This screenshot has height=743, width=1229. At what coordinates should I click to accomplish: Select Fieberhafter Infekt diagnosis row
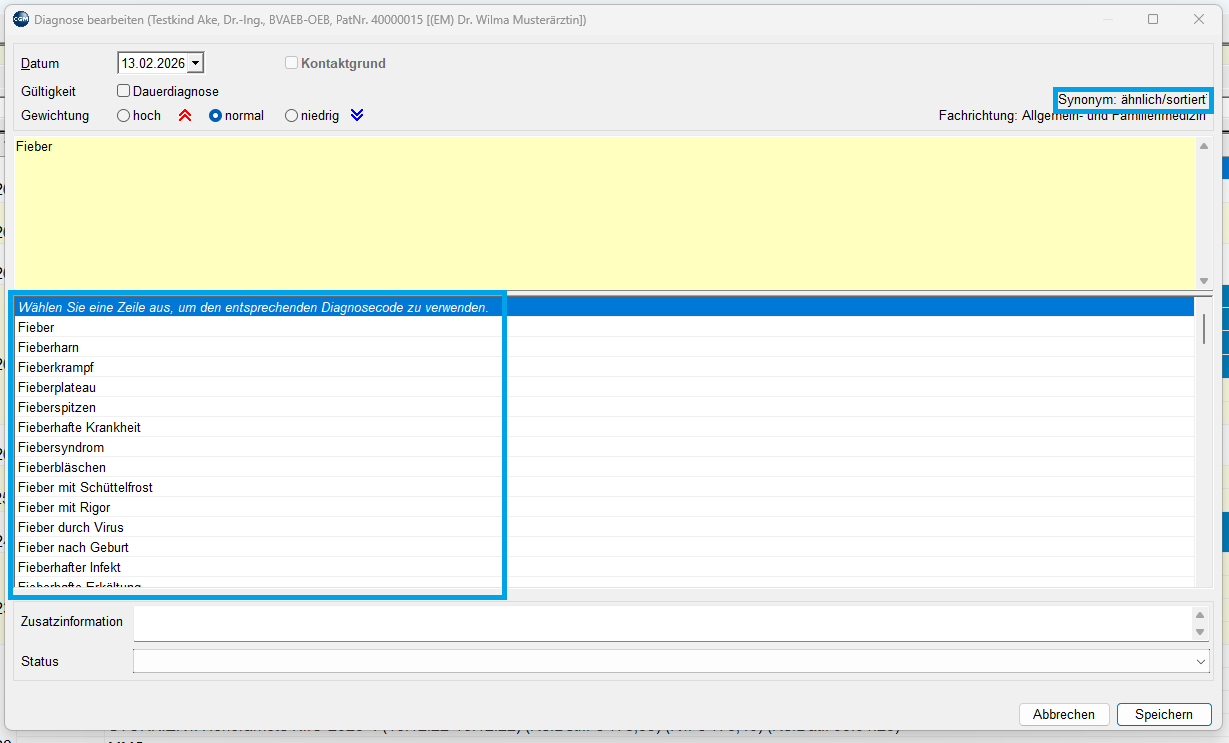pyautogui.click(x=69, y=567)
